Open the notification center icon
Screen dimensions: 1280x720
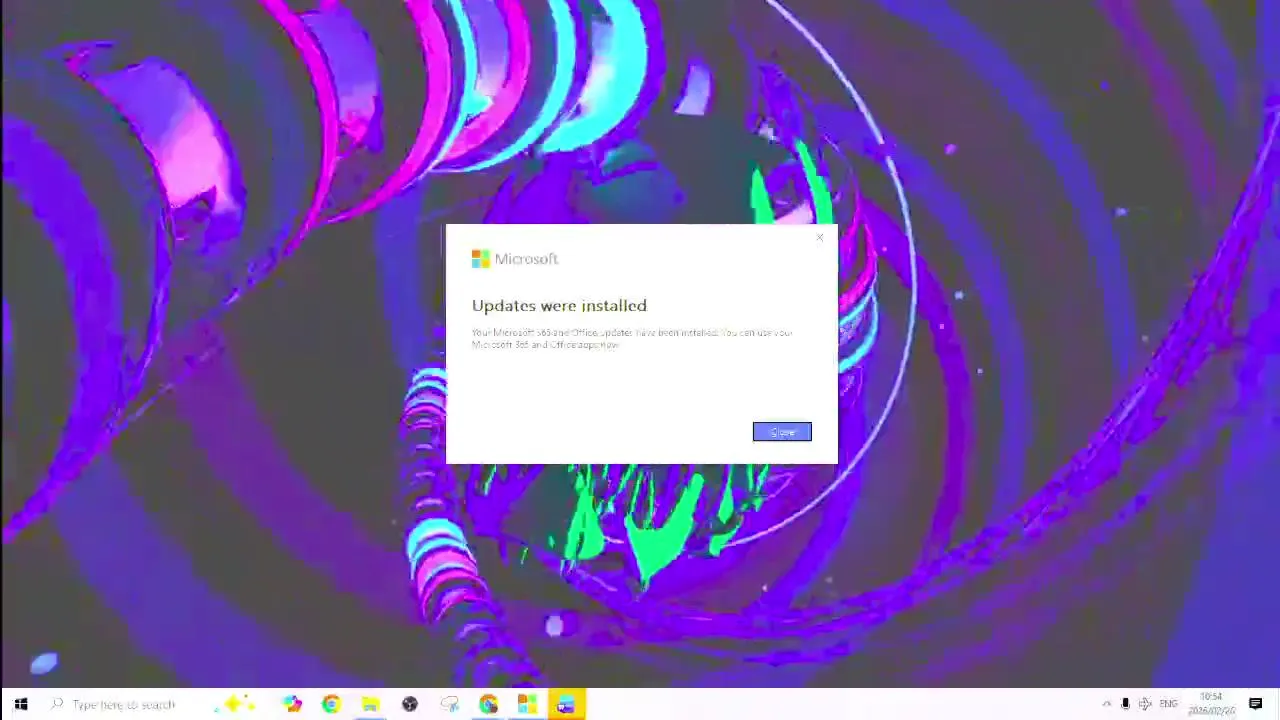pos(1256,704)
